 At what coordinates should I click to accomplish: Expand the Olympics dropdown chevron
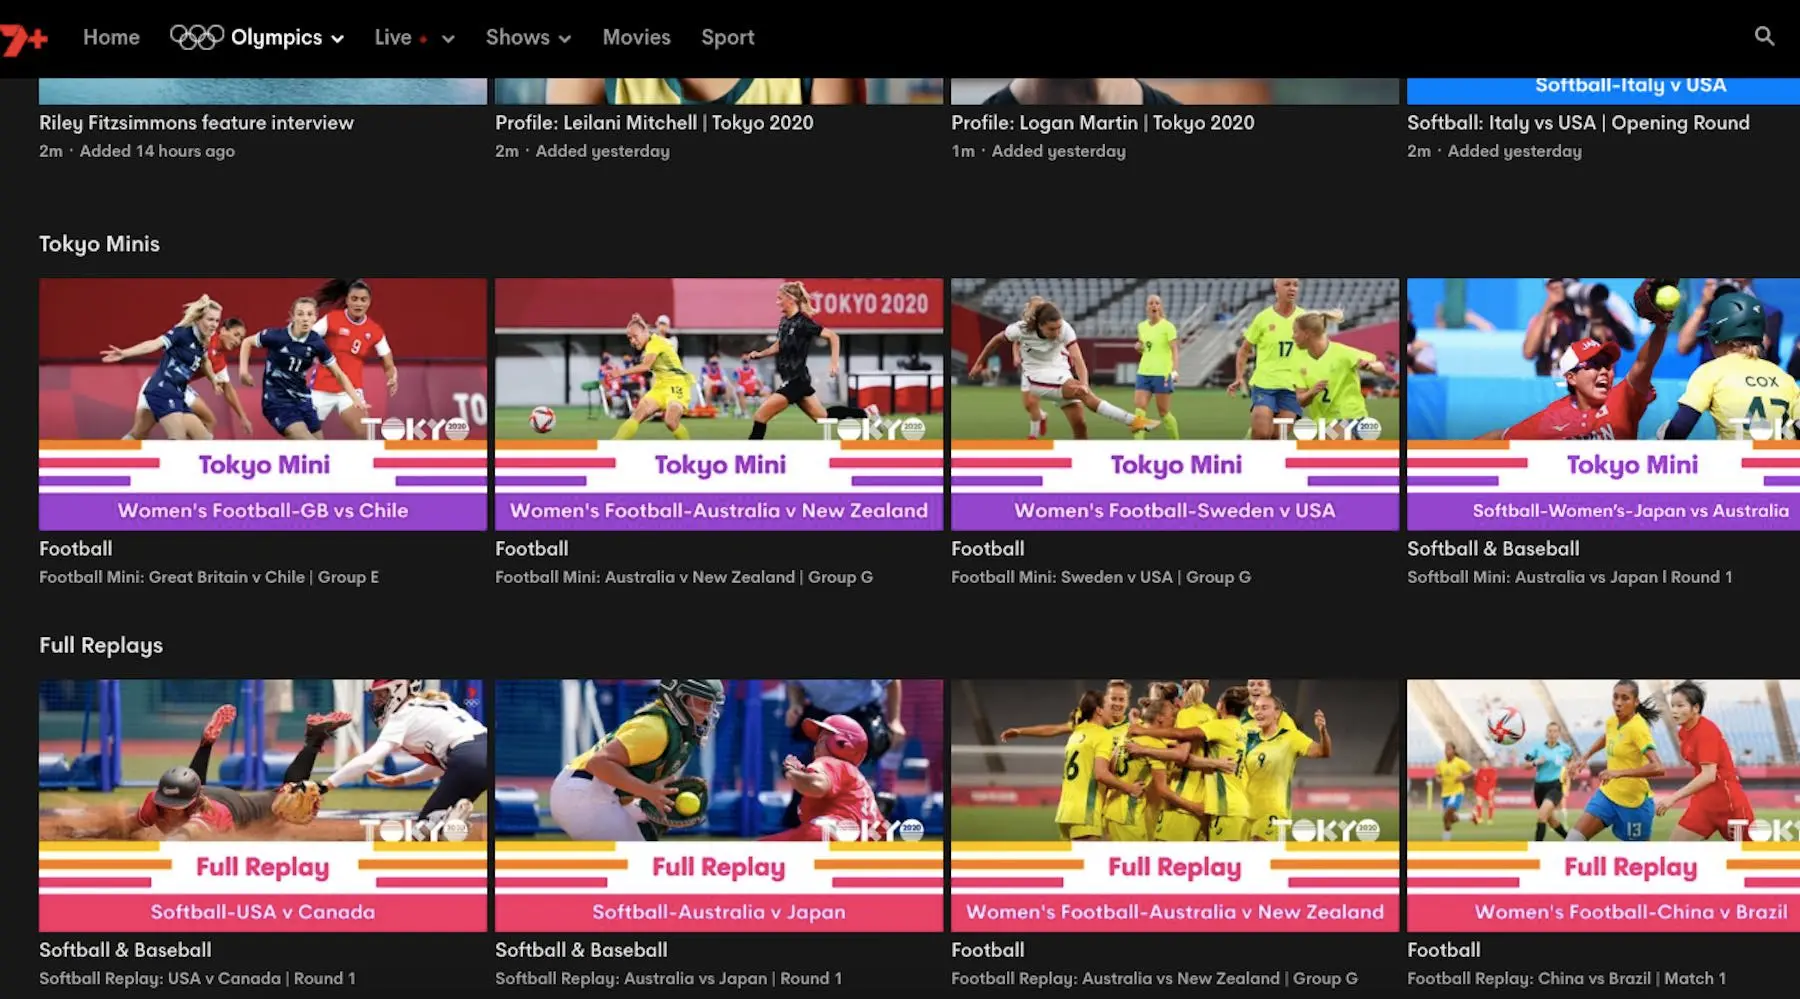click(338, 39)
